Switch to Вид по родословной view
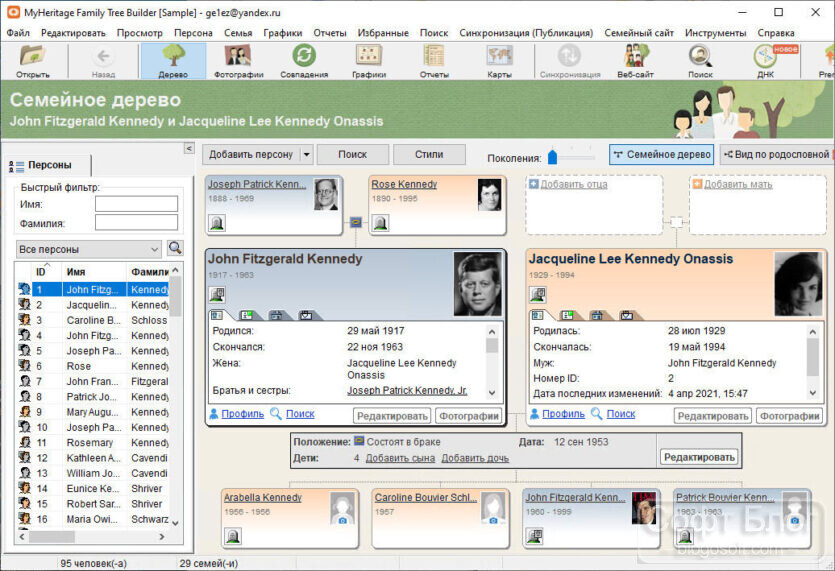835x571 pixels. 777,154
